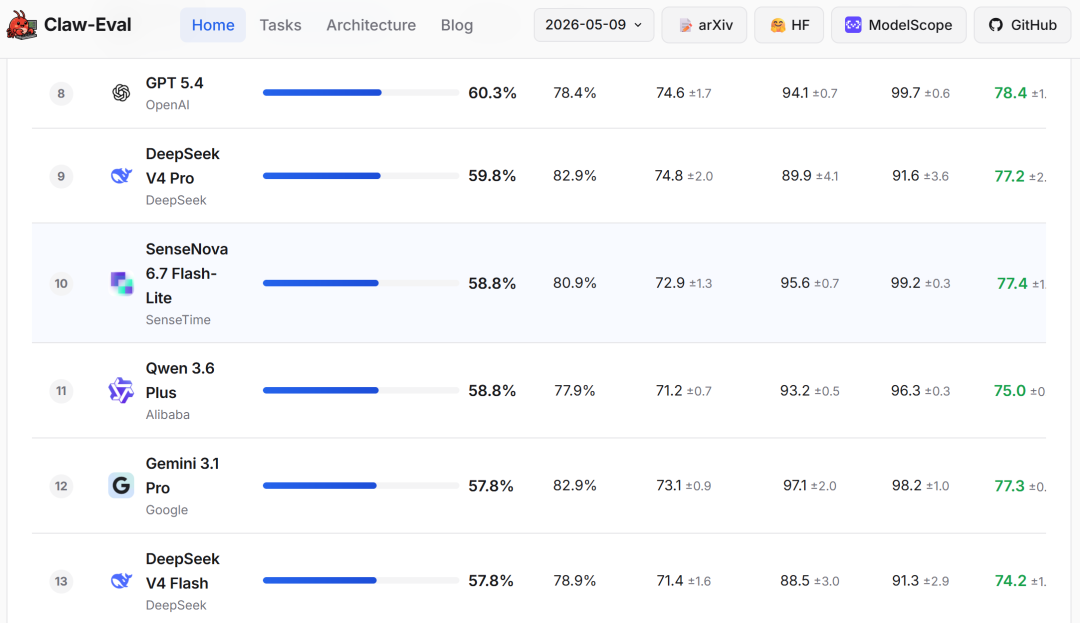Click the 77.9% value in Qwen row
This screenshot has height=623, width=1080.
tap(574, 390)
